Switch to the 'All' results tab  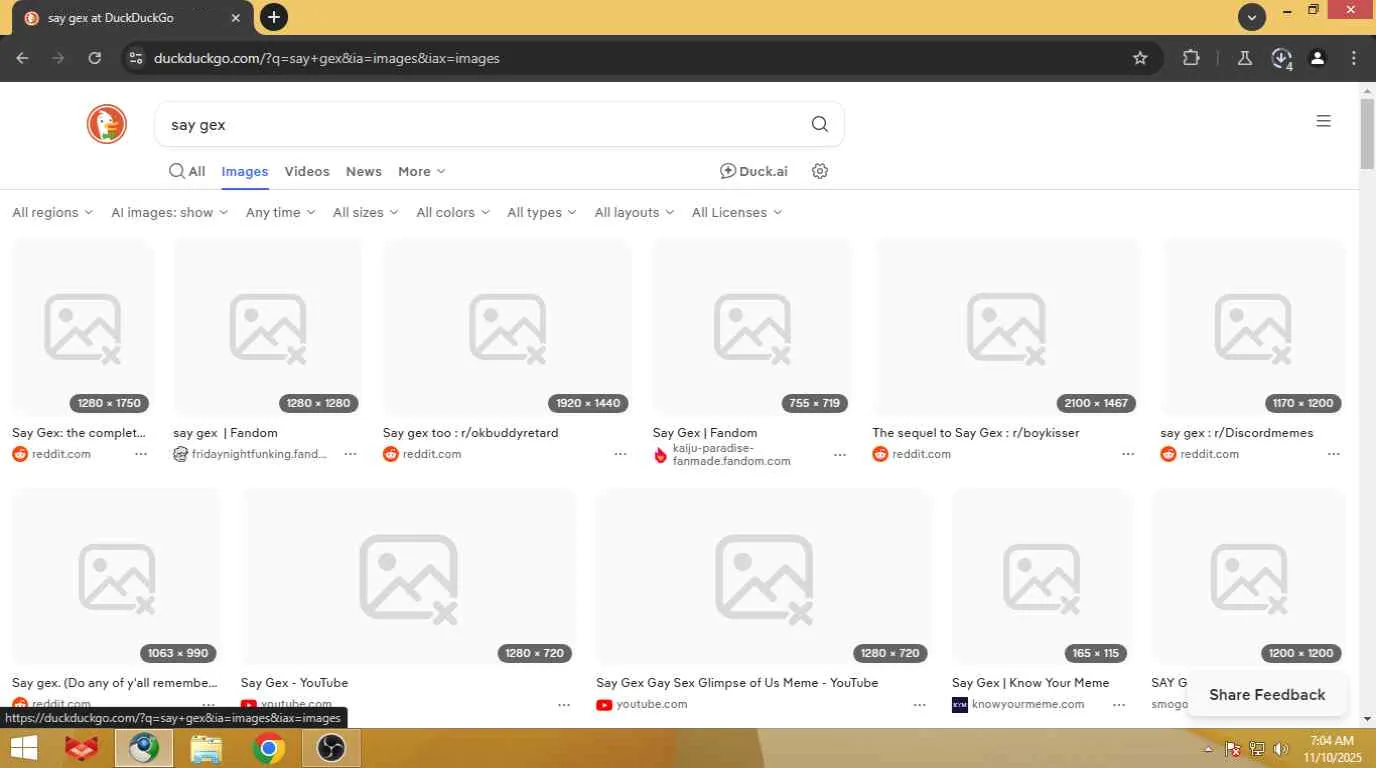tap(187, 171)
